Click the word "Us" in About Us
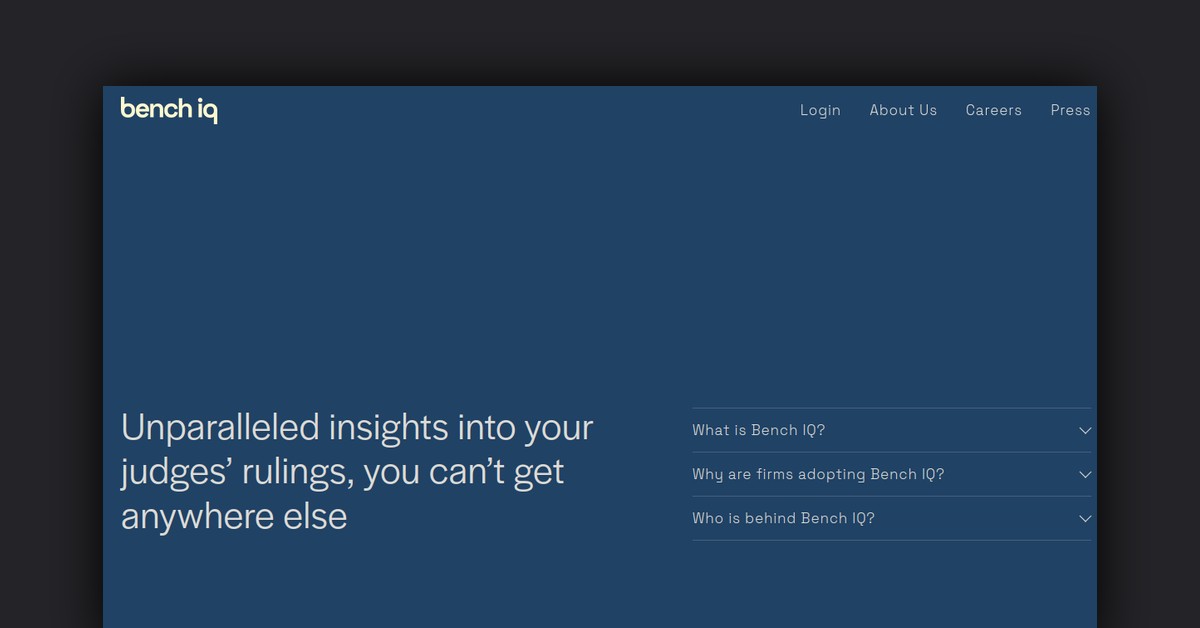1200x628 pixels. (x=926, y=110)
